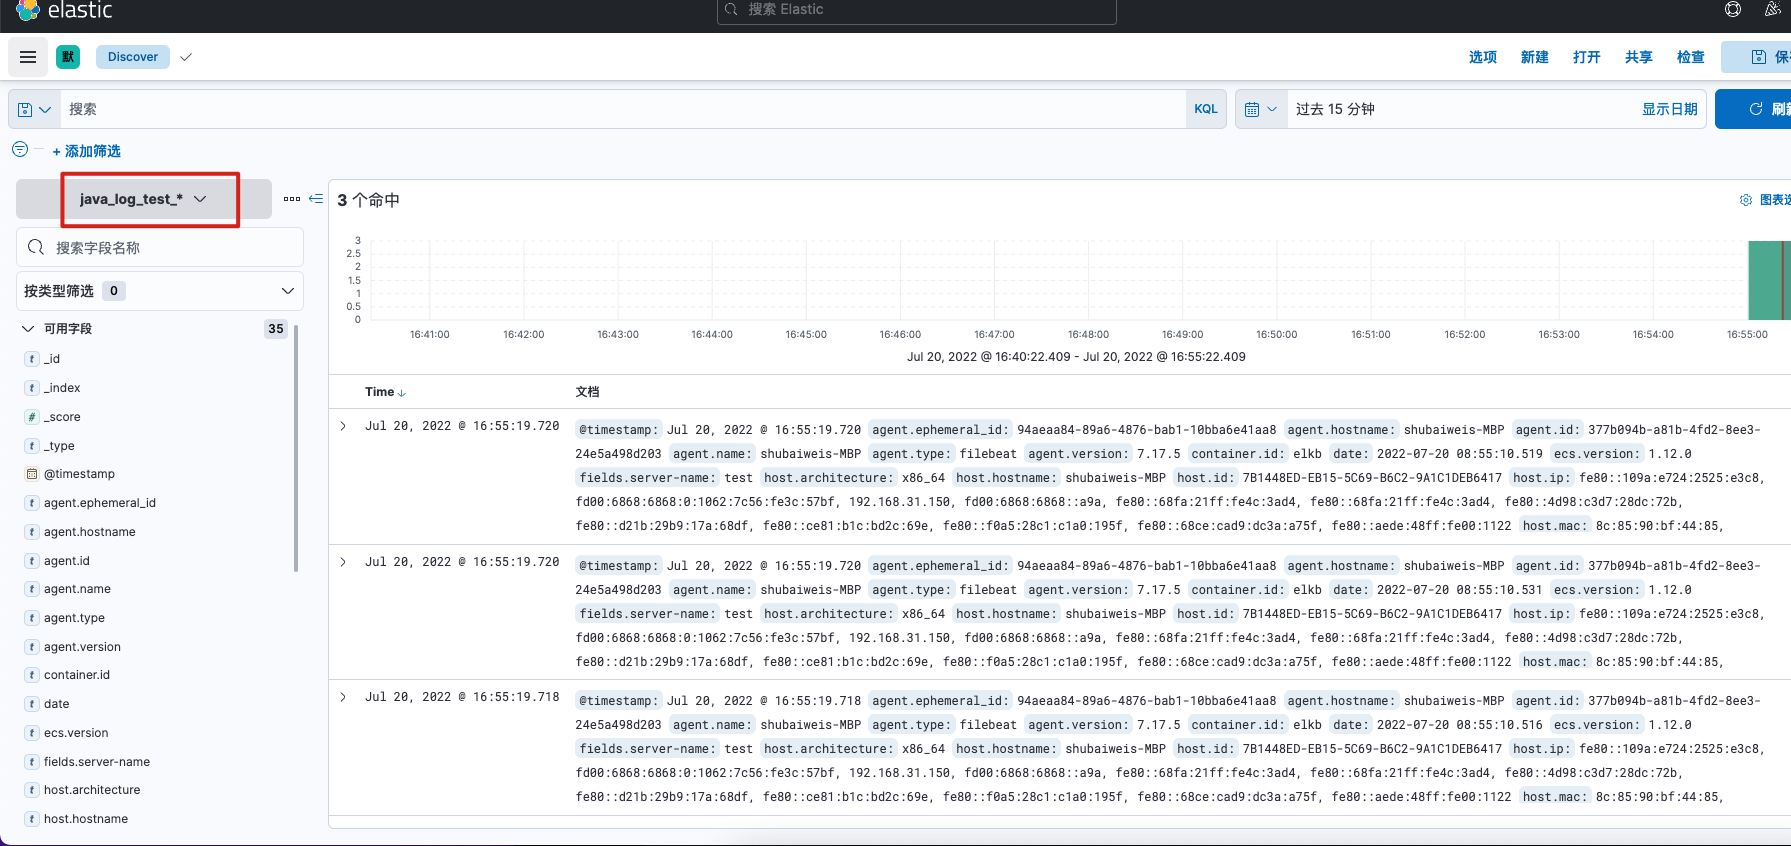This screenshot has height=846, width=1791.
Task: Collapse the 可用字段 section
Action: click(28, 329)
